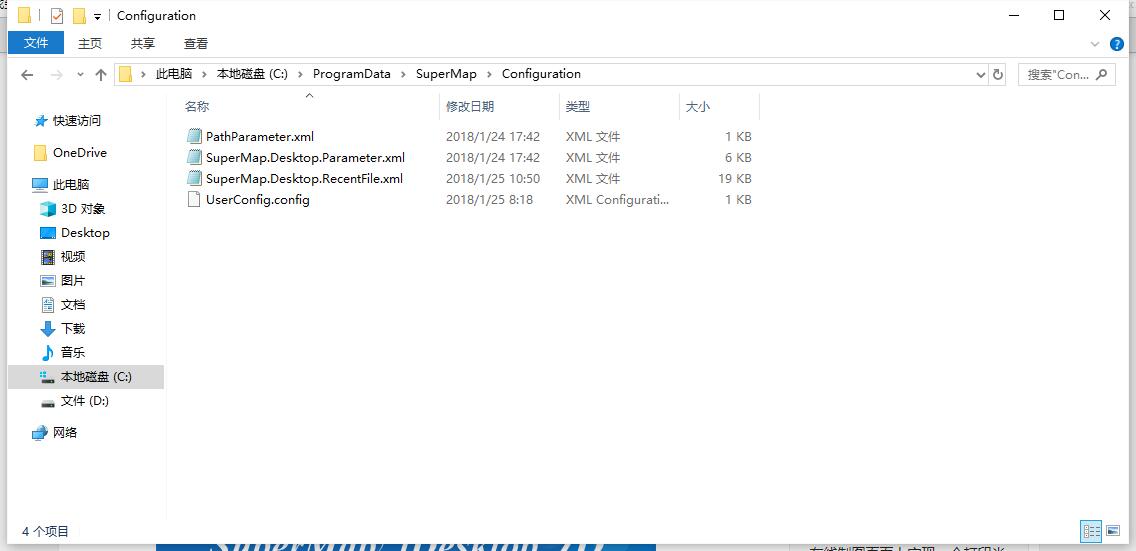Select 网络 label in navigation pane

point(65,433)
